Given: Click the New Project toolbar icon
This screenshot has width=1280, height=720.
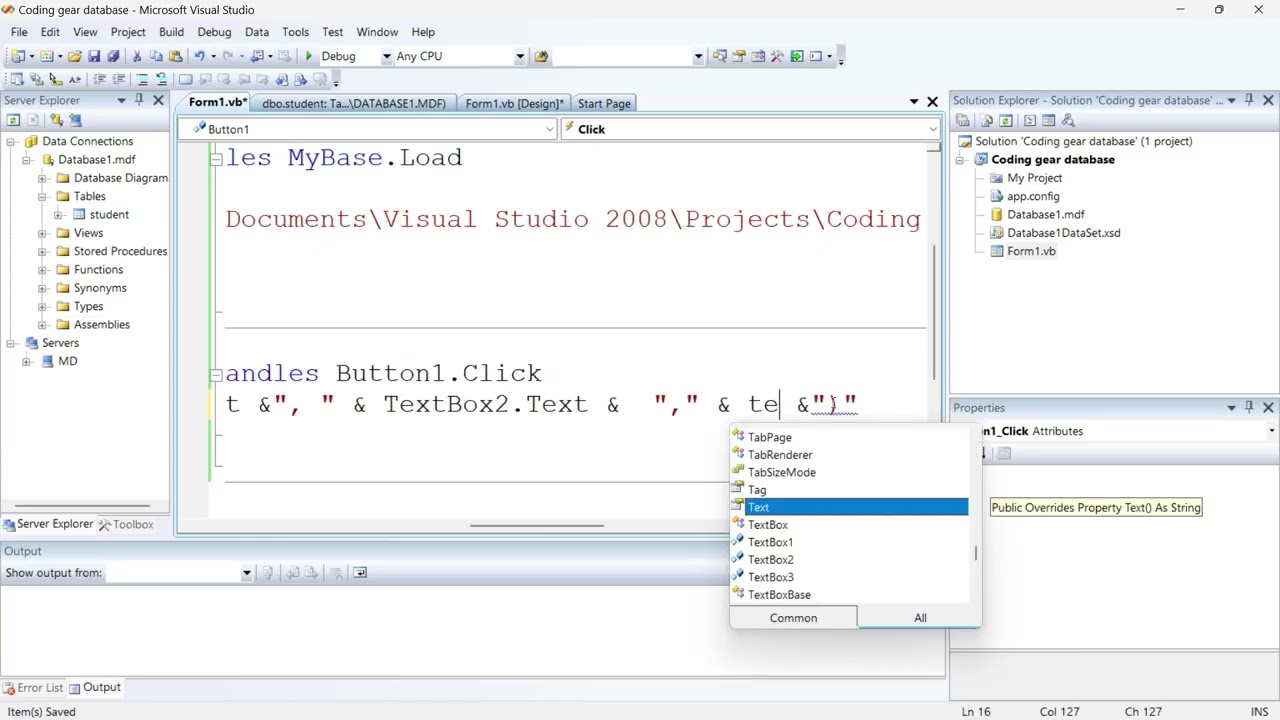Looking at the screenshot, I should point(18,56).
